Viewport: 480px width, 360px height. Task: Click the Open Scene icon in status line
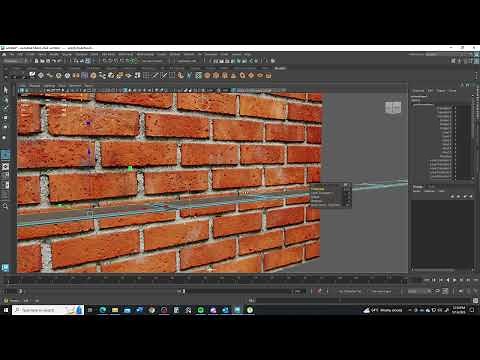point(42,61)
